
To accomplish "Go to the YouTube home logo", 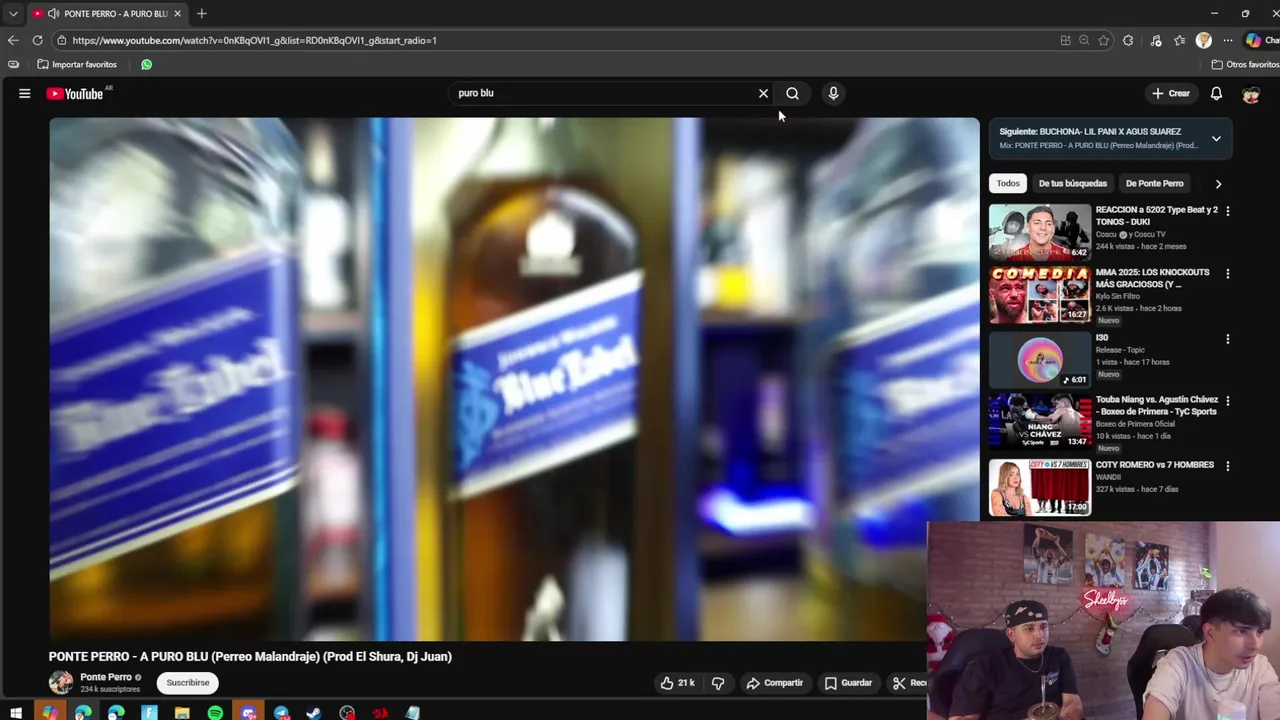I will coord(75,93).
